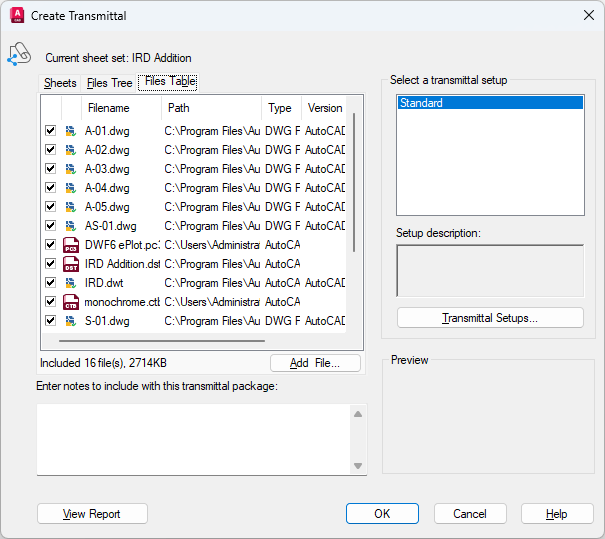The width and height of the screenshot is (605, 539).
Task: Toggle the monochrome.ctb checkbox
Action: click(50, 302)
